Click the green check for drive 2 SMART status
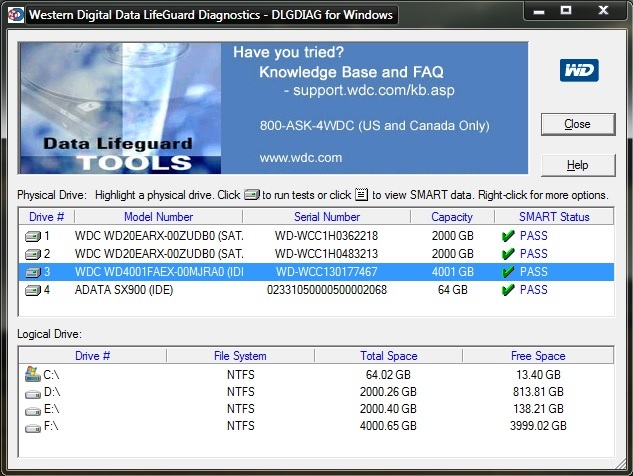The width and height of the screenshot is (633, 476). pos(508,254)
